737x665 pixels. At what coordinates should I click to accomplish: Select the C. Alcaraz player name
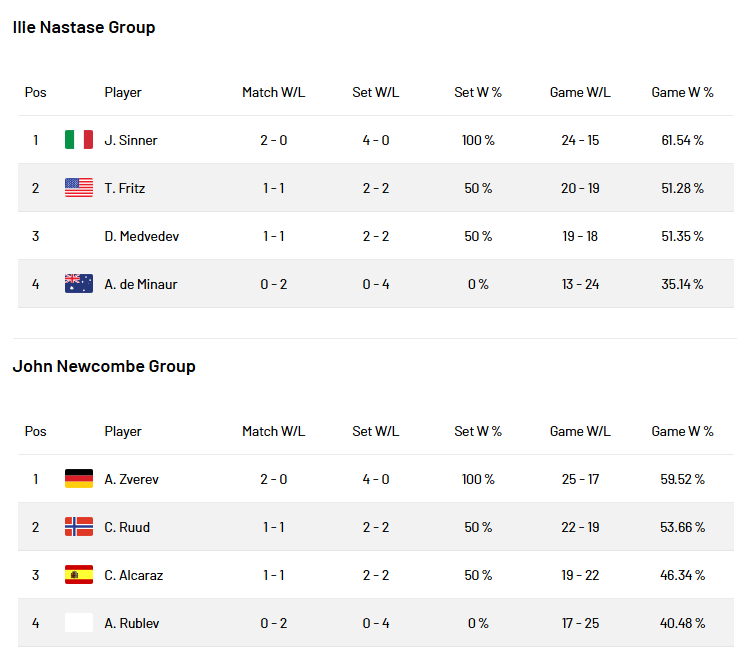tap(133, 575)
